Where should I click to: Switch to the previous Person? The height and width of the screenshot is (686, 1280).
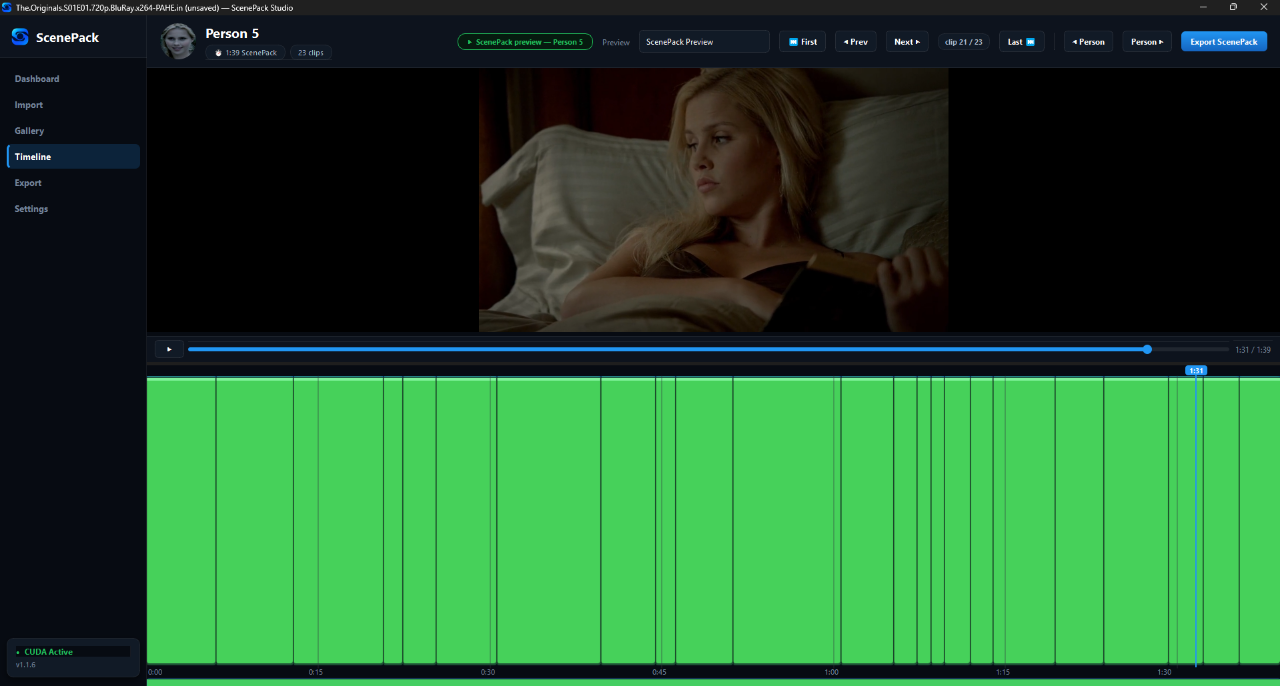[x=1089, y=42]
